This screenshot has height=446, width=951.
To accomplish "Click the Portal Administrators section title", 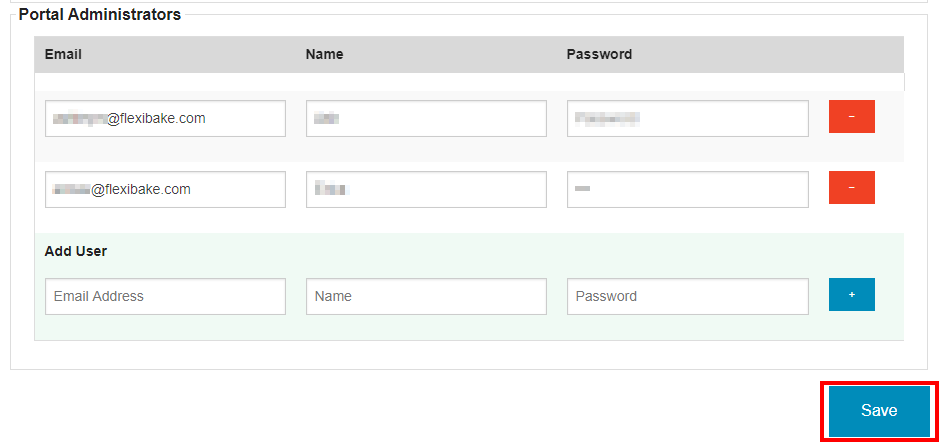I will click(x=100, y=15).
